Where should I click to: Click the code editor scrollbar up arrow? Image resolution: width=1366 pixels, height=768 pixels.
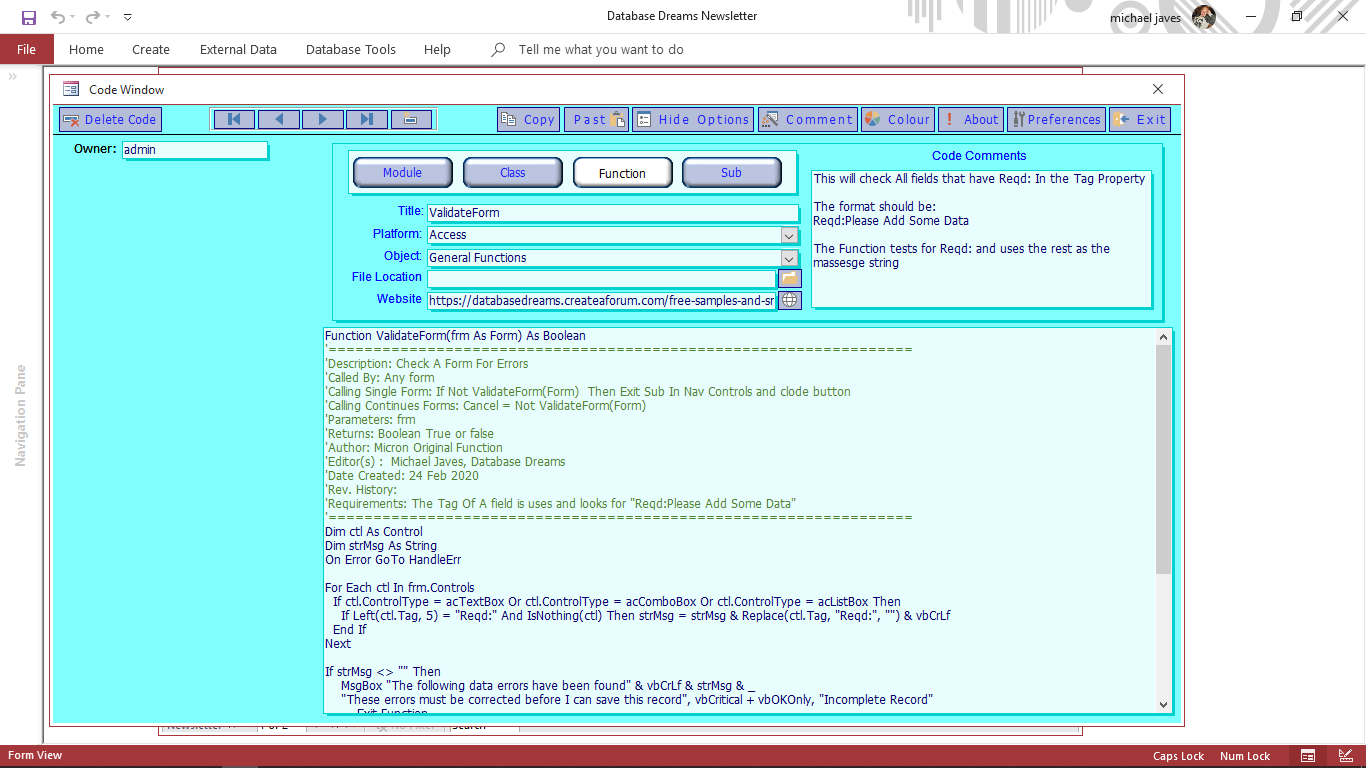pyautogui.click(x=1163, y=338)
